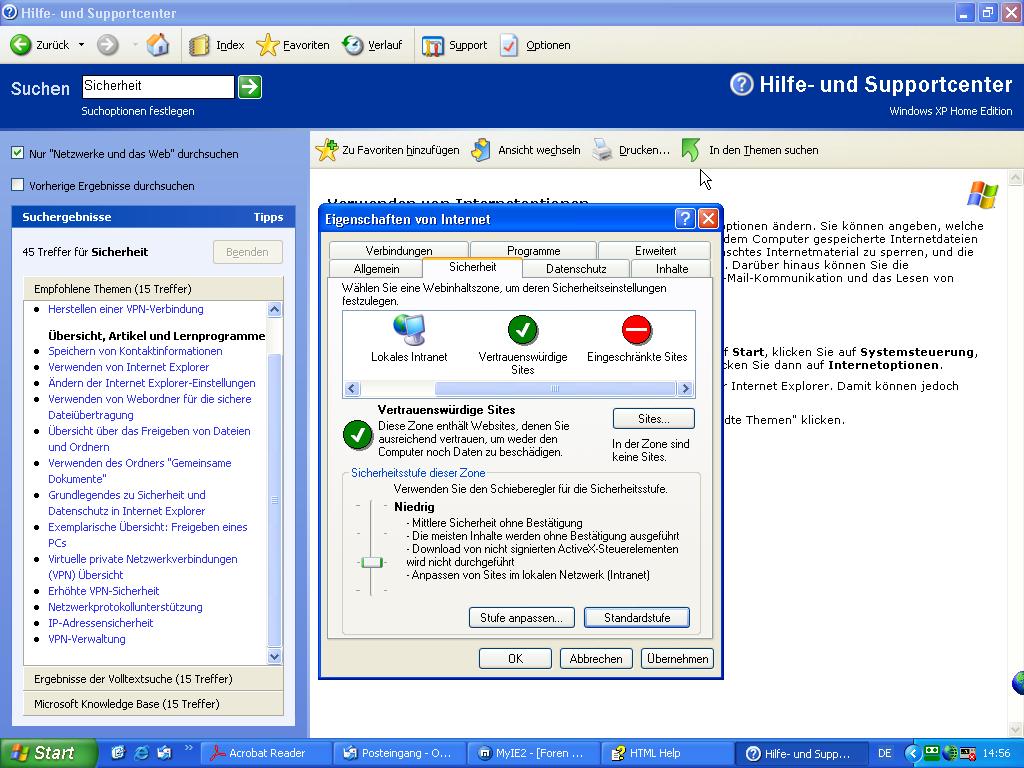Click the In den Themen suchen icon
1024x768 pixels.
691,150
